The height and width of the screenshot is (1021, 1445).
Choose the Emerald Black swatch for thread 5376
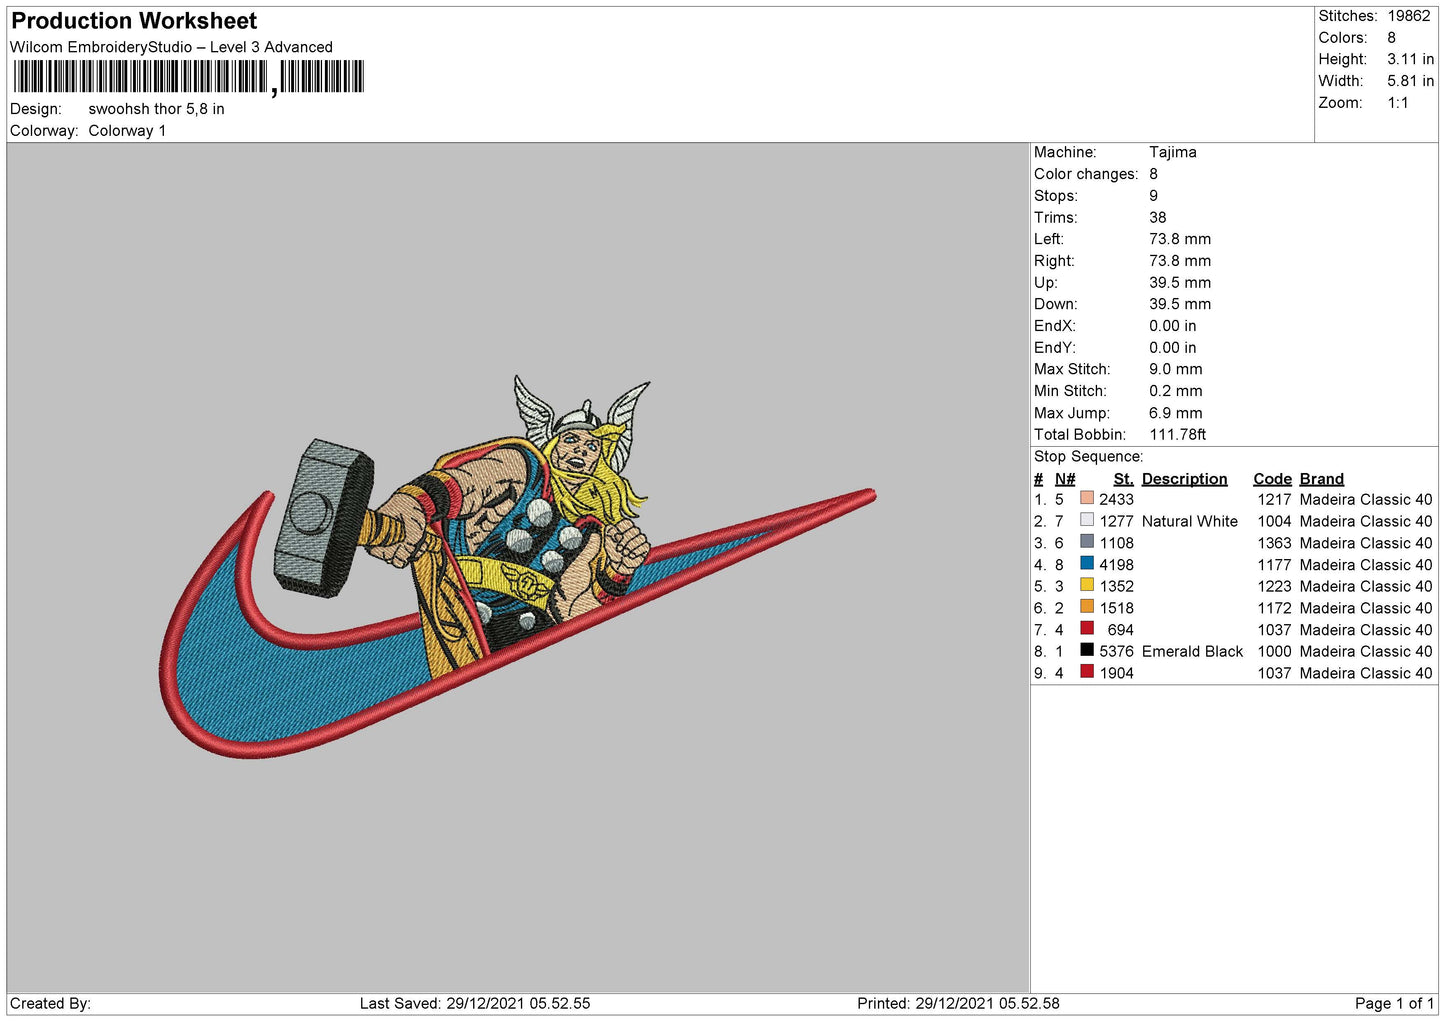pos(1086,650)
